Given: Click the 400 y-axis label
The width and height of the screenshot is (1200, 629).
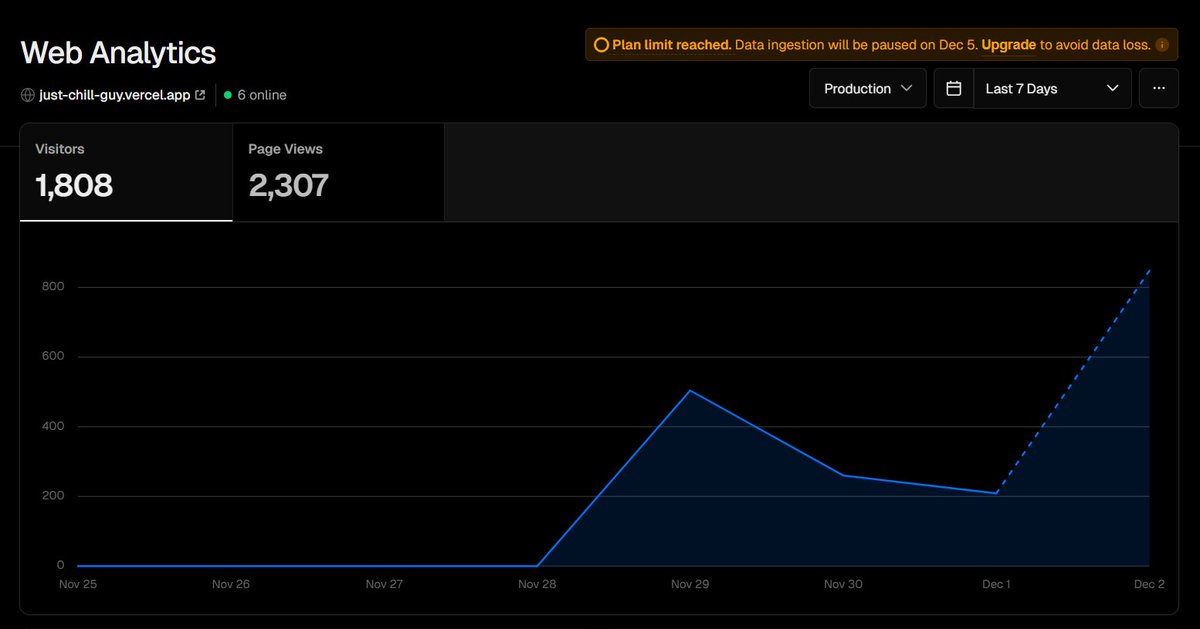Looking at the screenshot, I should pos(53,427).
